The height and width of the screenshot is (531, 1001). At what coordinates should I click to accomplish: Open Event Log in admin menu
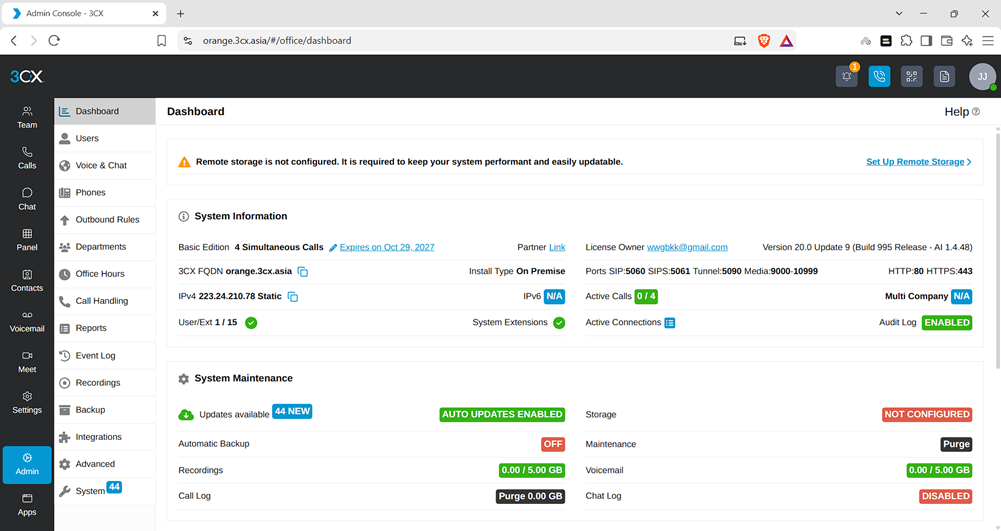(105, 355)
